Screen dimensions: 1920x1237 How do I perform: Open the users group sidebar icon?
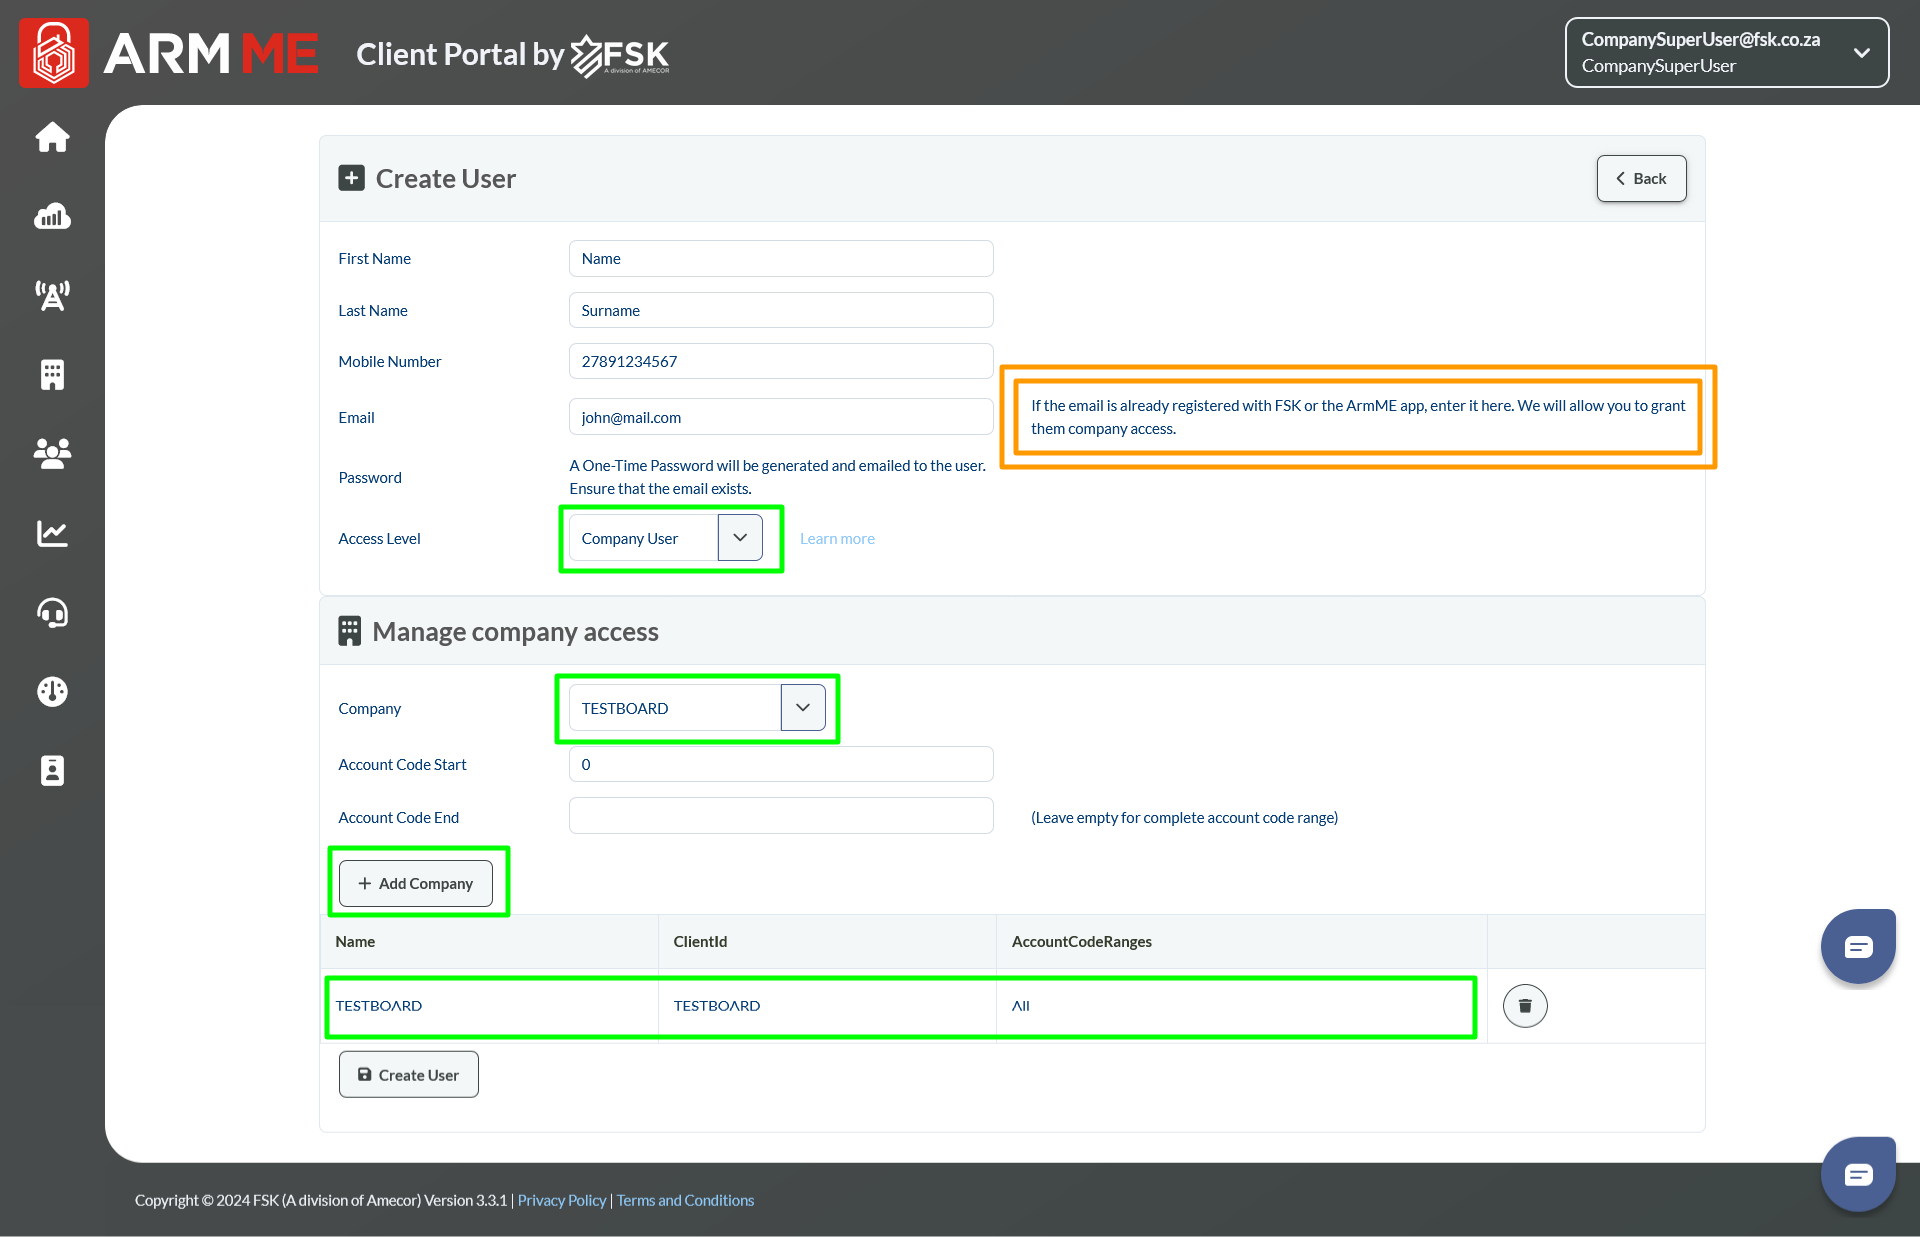[52, 454]
